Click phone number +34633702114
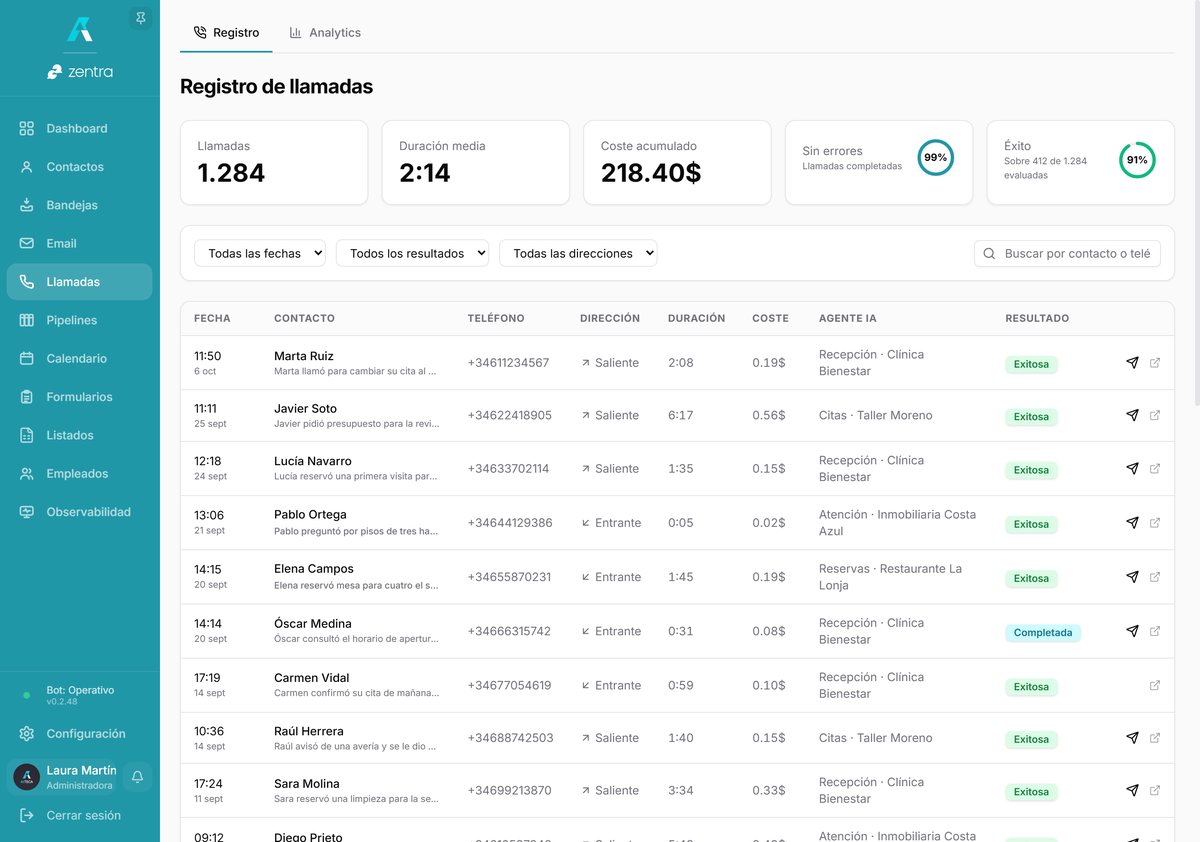This screenshot has height=842, width=1200. pyautogui.click(x=508, y=468)
